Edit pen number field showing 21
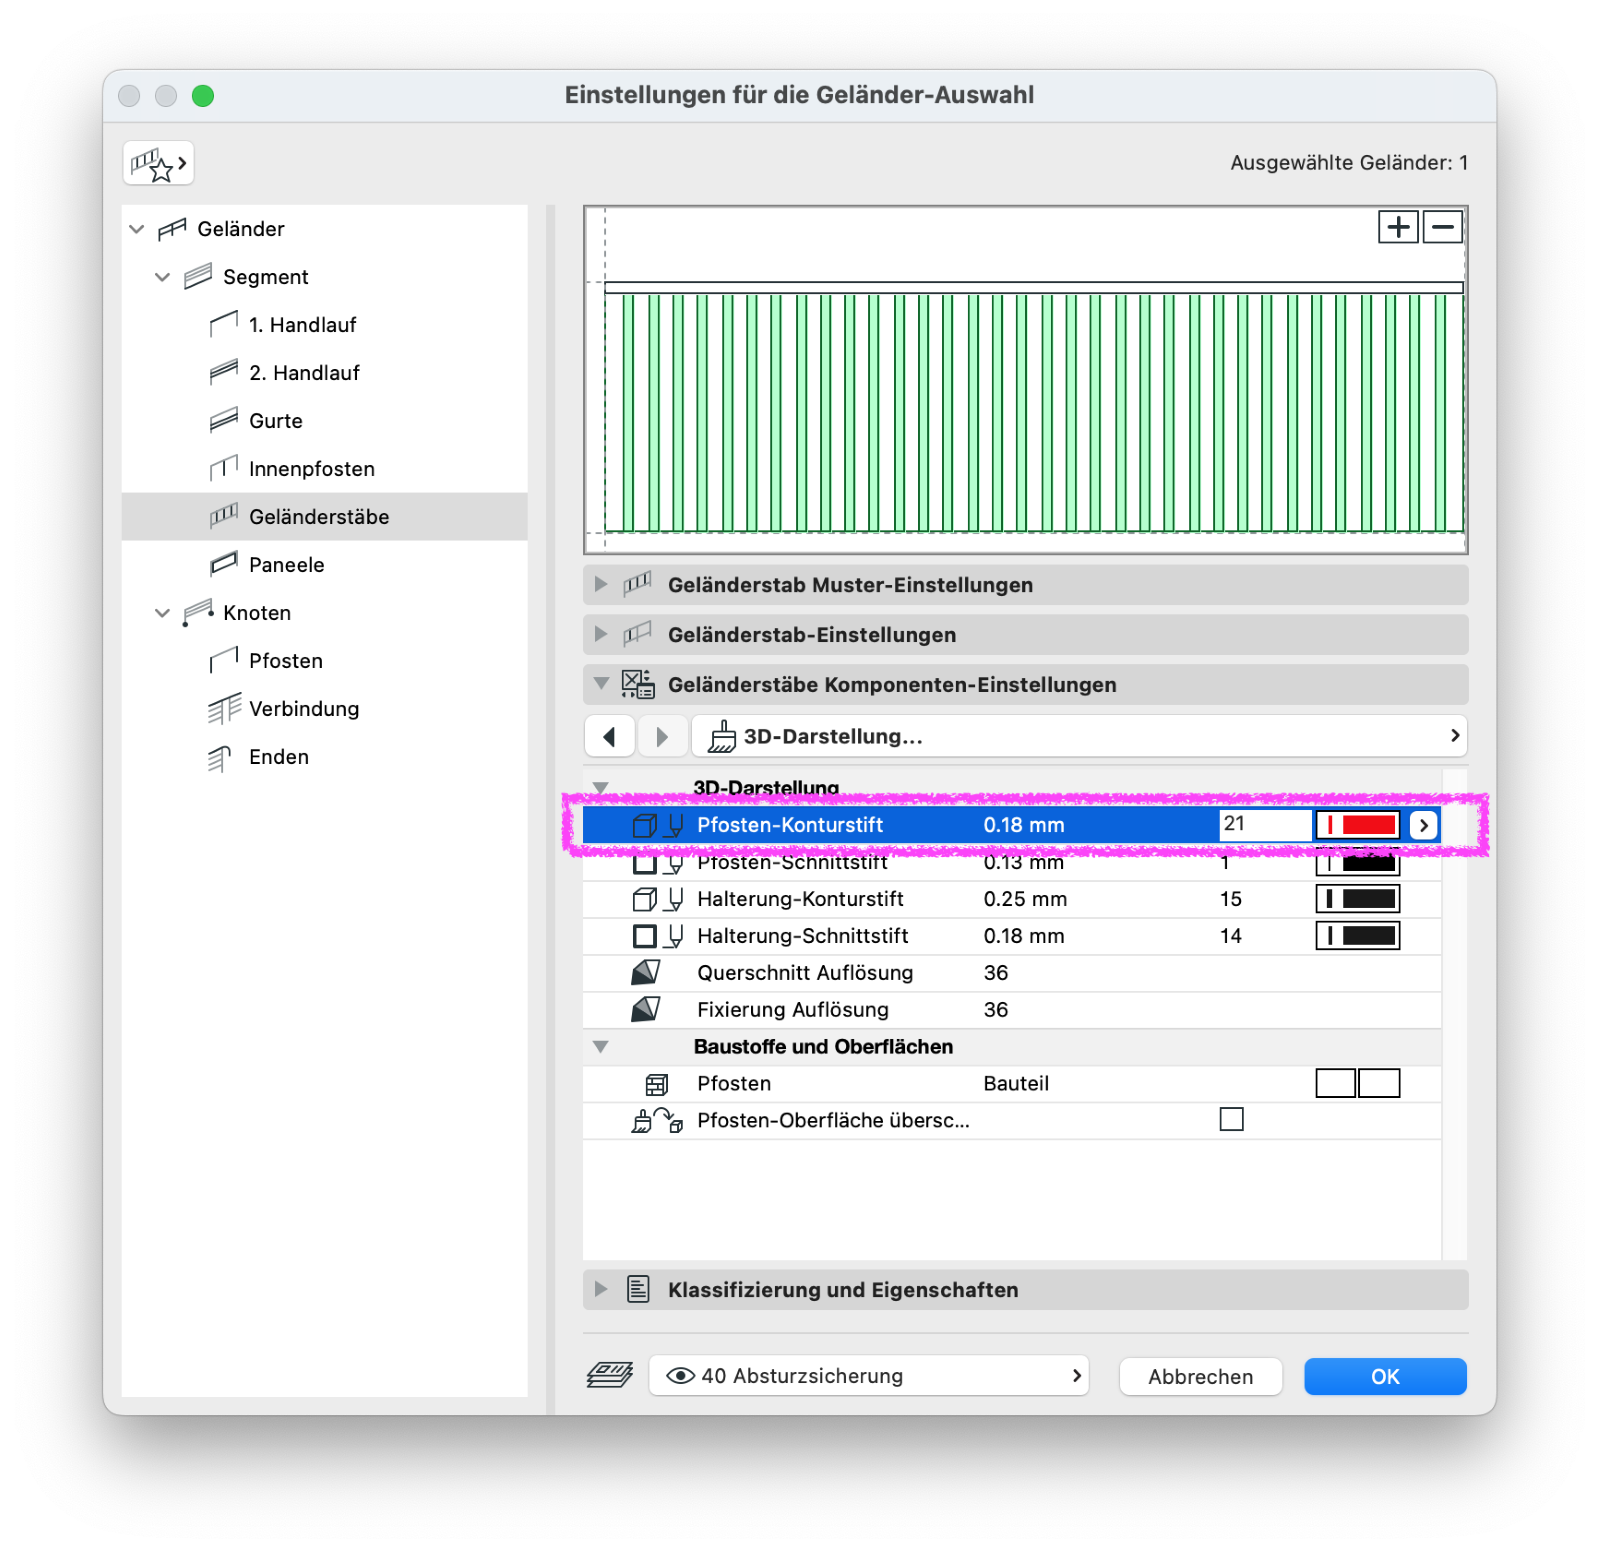This screenshot has height=1552, width=1600. 1265,825
